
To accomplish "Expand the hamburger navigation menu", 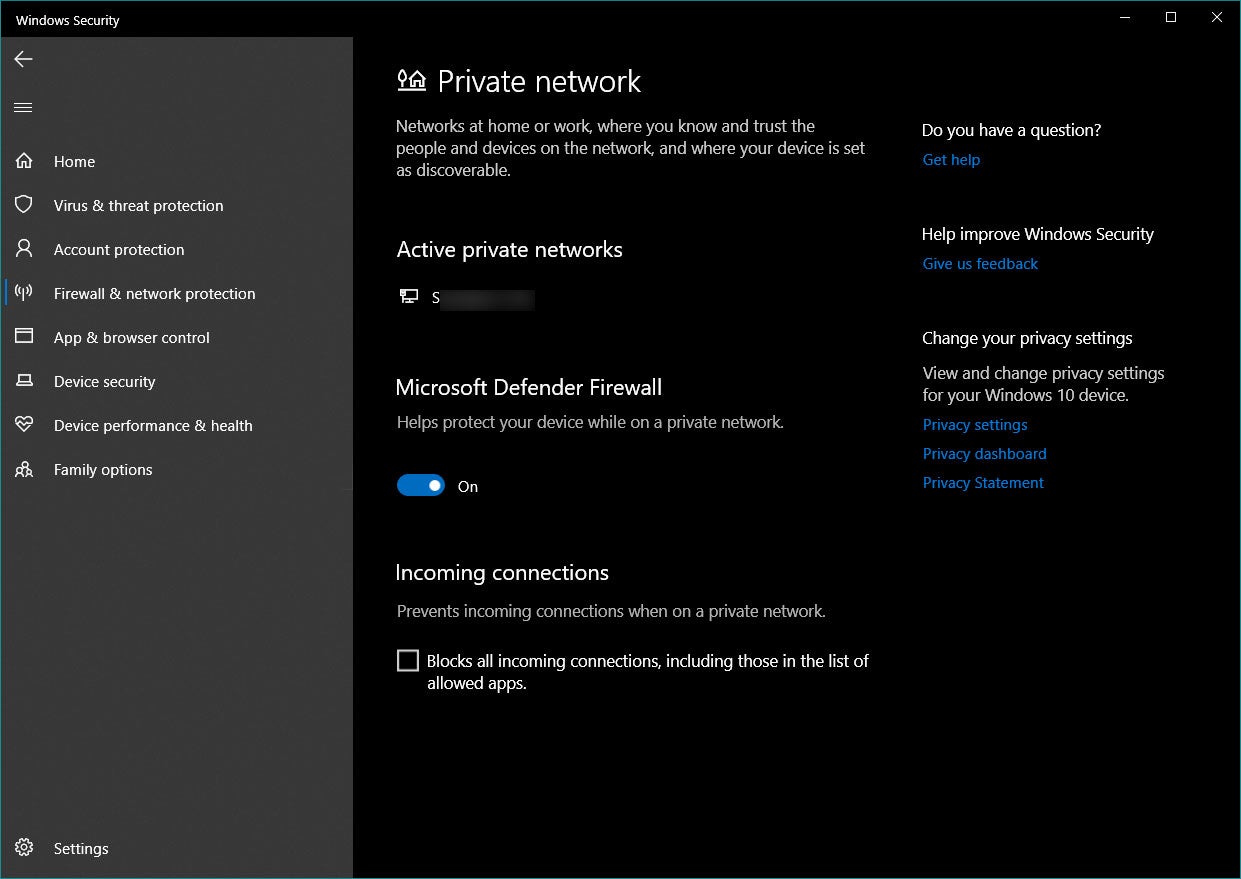I will click(x=23, y=107).
